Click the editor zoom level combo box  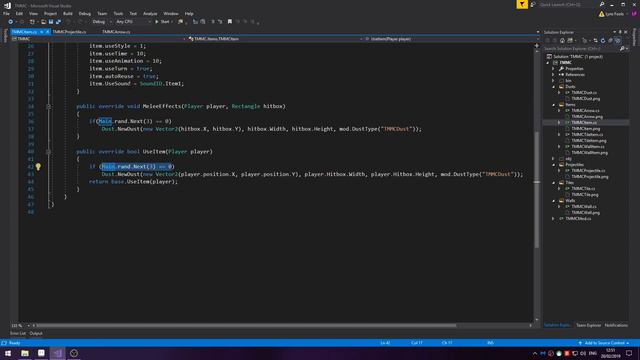[x=20, y=325]
